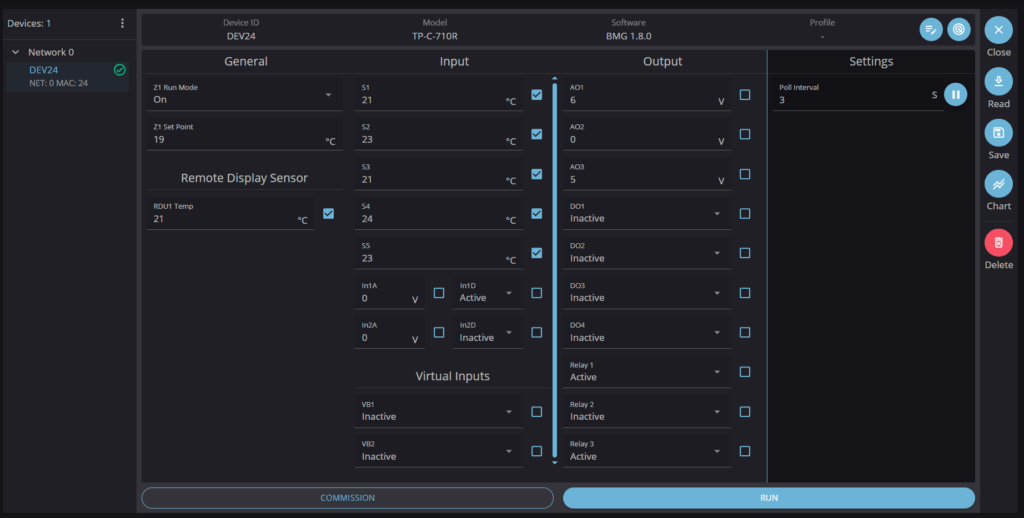Check the AO2 output checkbox
This screenshot has width=1024, height=518.
pos(744,134)
